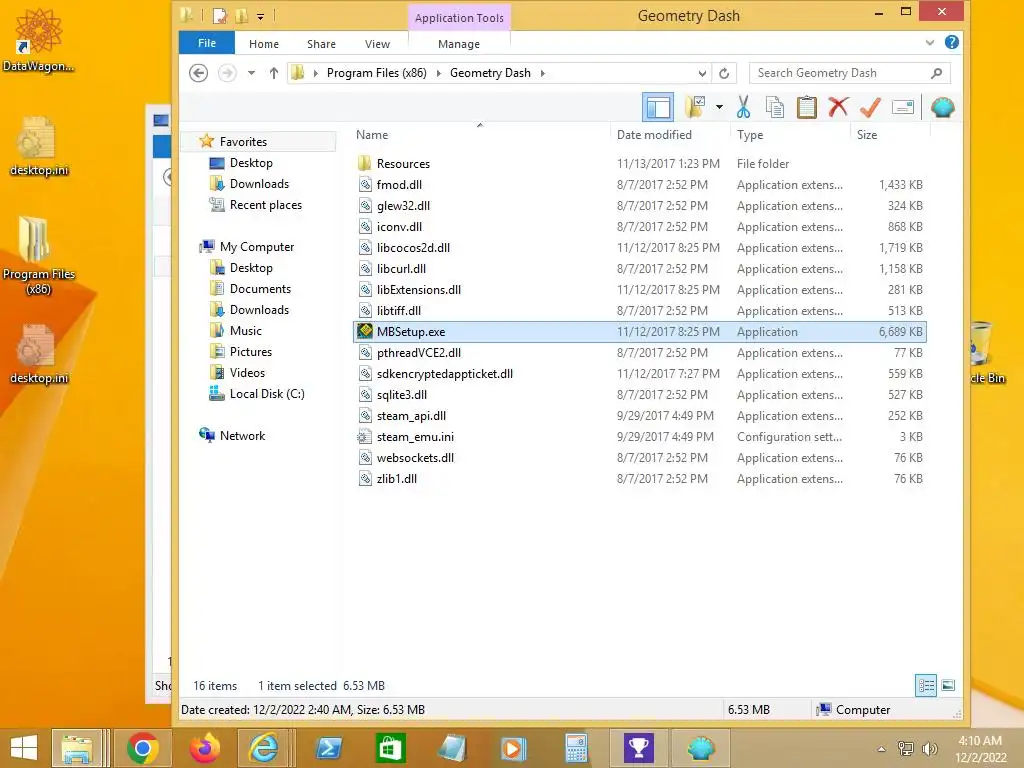The image size is (1024, 768).
Task: Open Windows PowerShell from taskbar
Action: click(329, 748)
